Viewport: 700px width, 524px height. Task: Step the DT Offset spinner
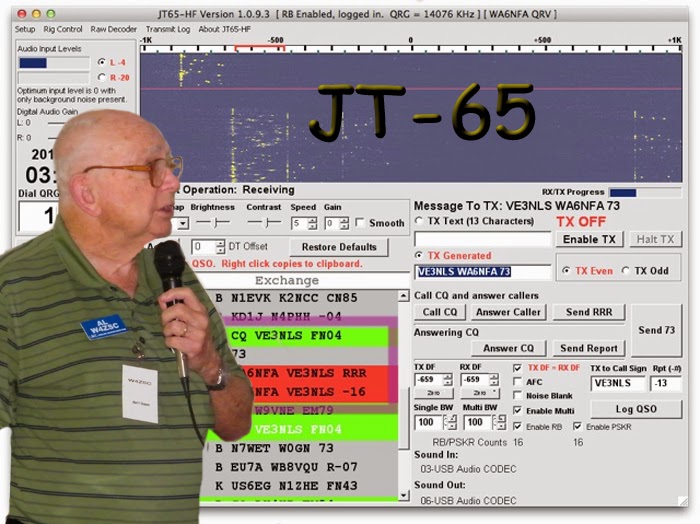220,246
